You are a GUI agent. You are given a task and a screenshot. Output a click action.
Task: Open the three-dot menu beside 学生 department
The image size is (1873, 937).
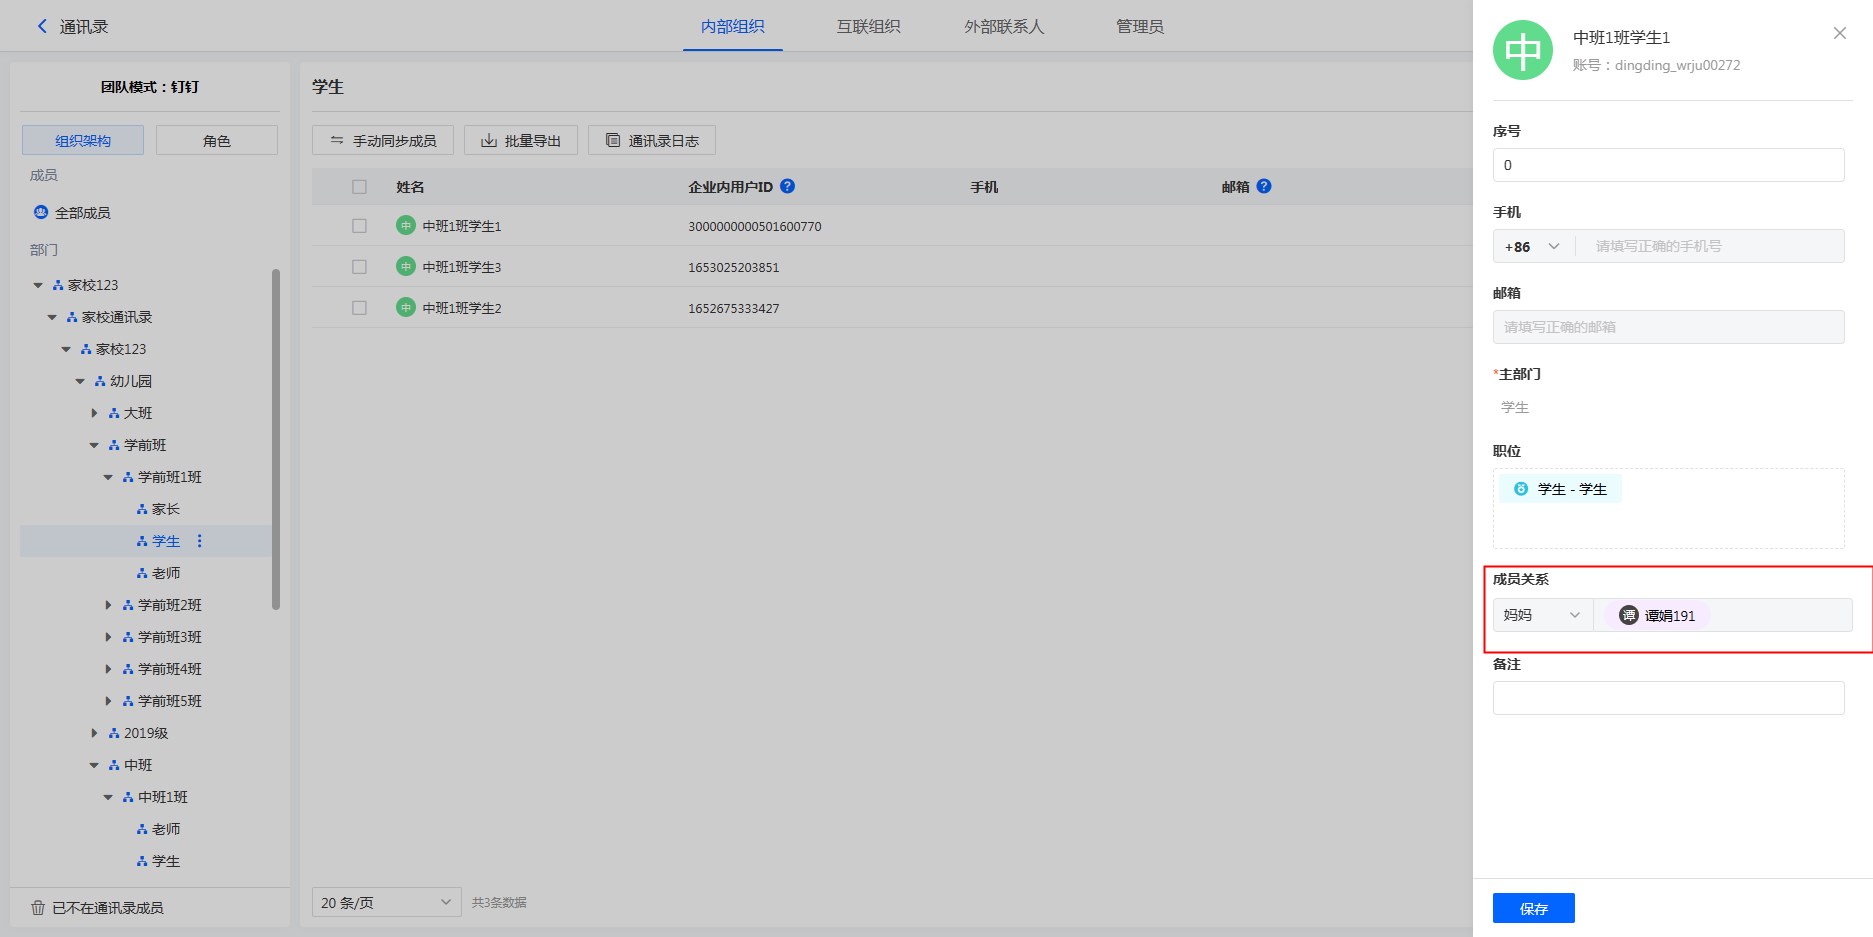[199, 541]
